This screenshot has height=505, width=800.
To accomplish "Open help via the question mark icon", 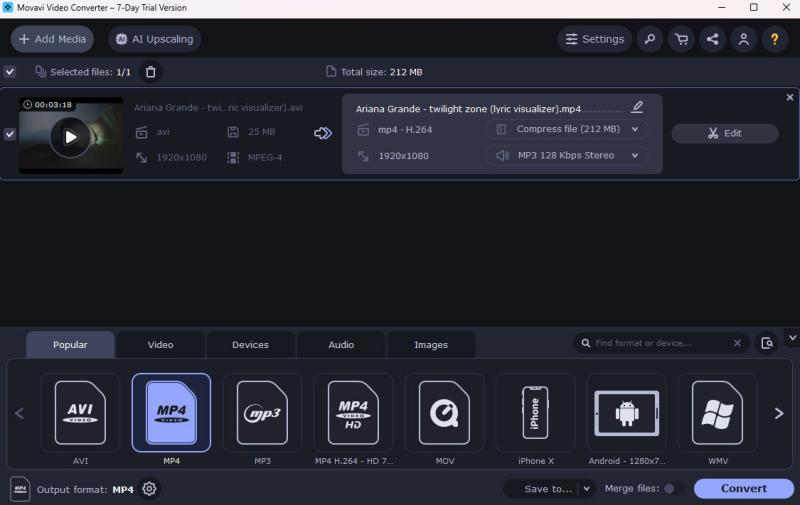I will click(x=774, y=39).
